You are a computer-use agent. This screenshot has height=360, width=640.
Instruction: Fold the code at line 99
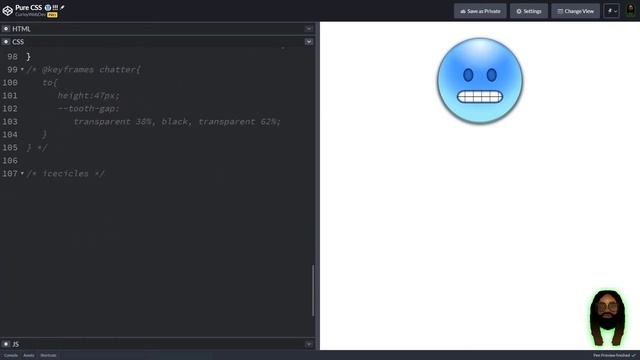point(22,69)
